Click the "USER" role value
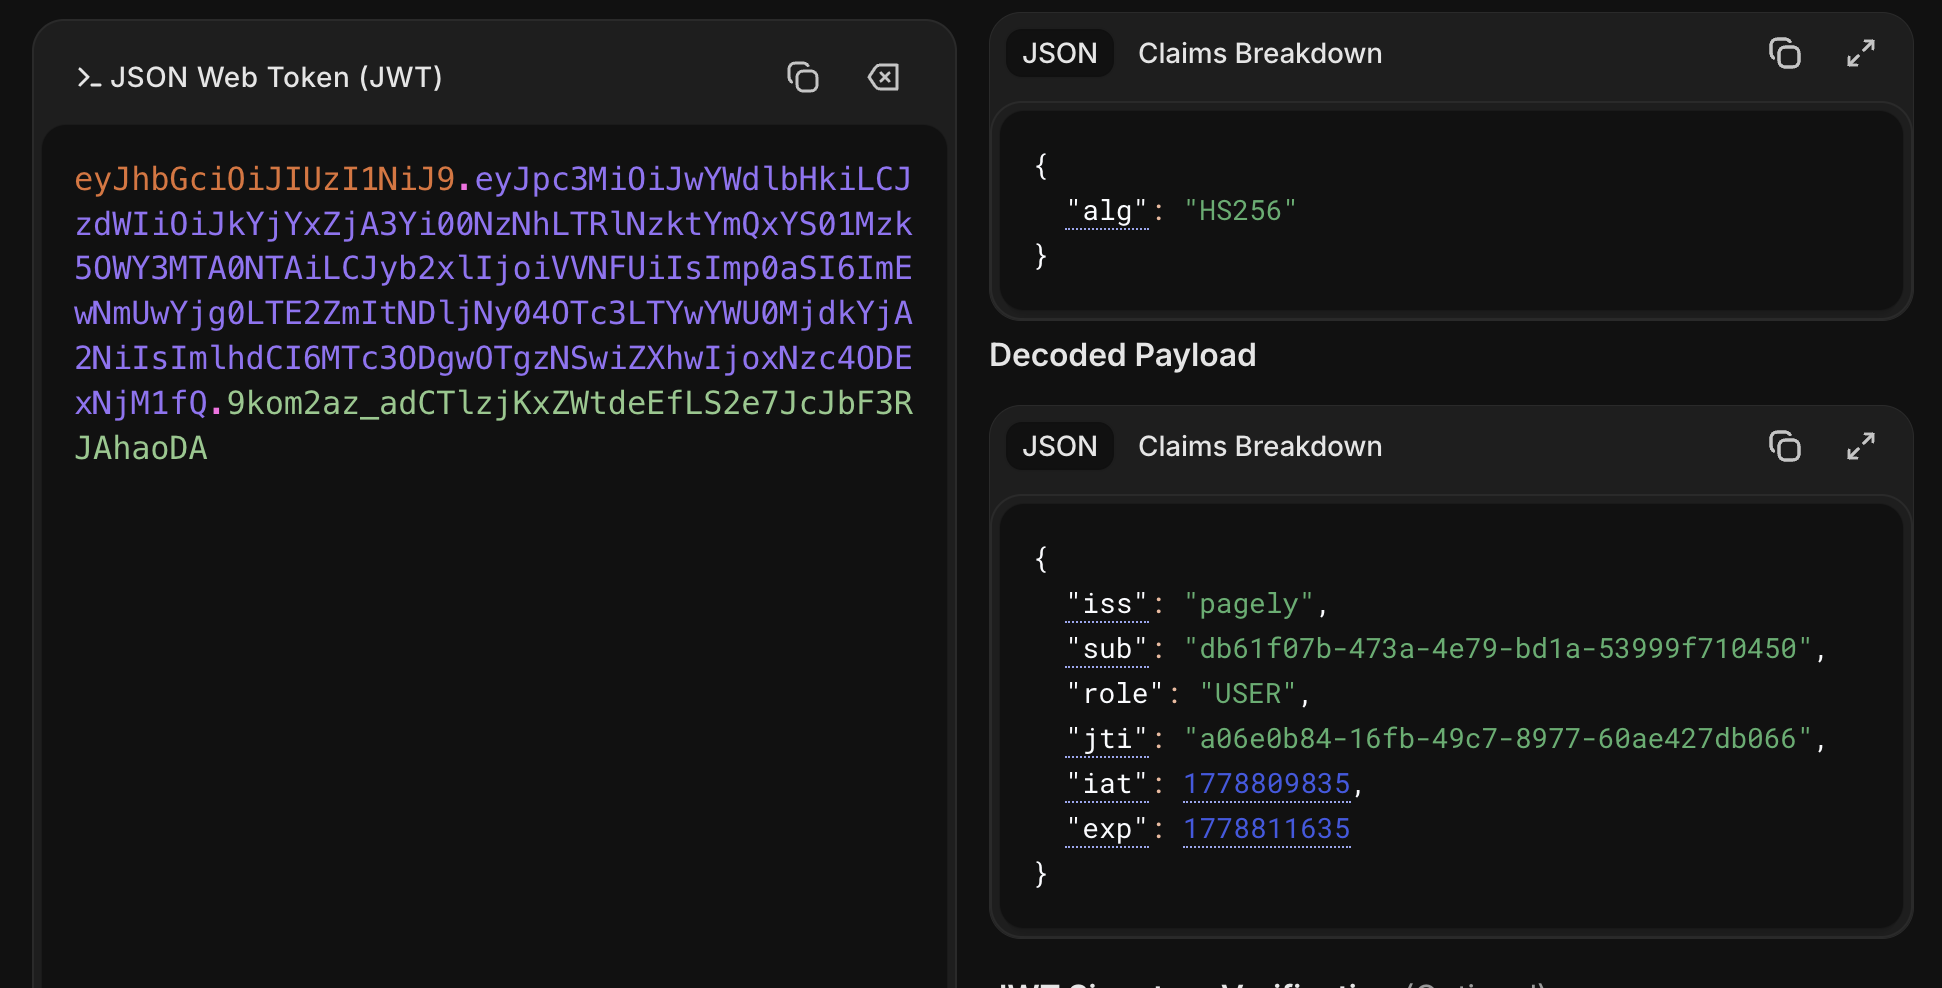This screenshot has width=1942, height=988. (1248, 694)
